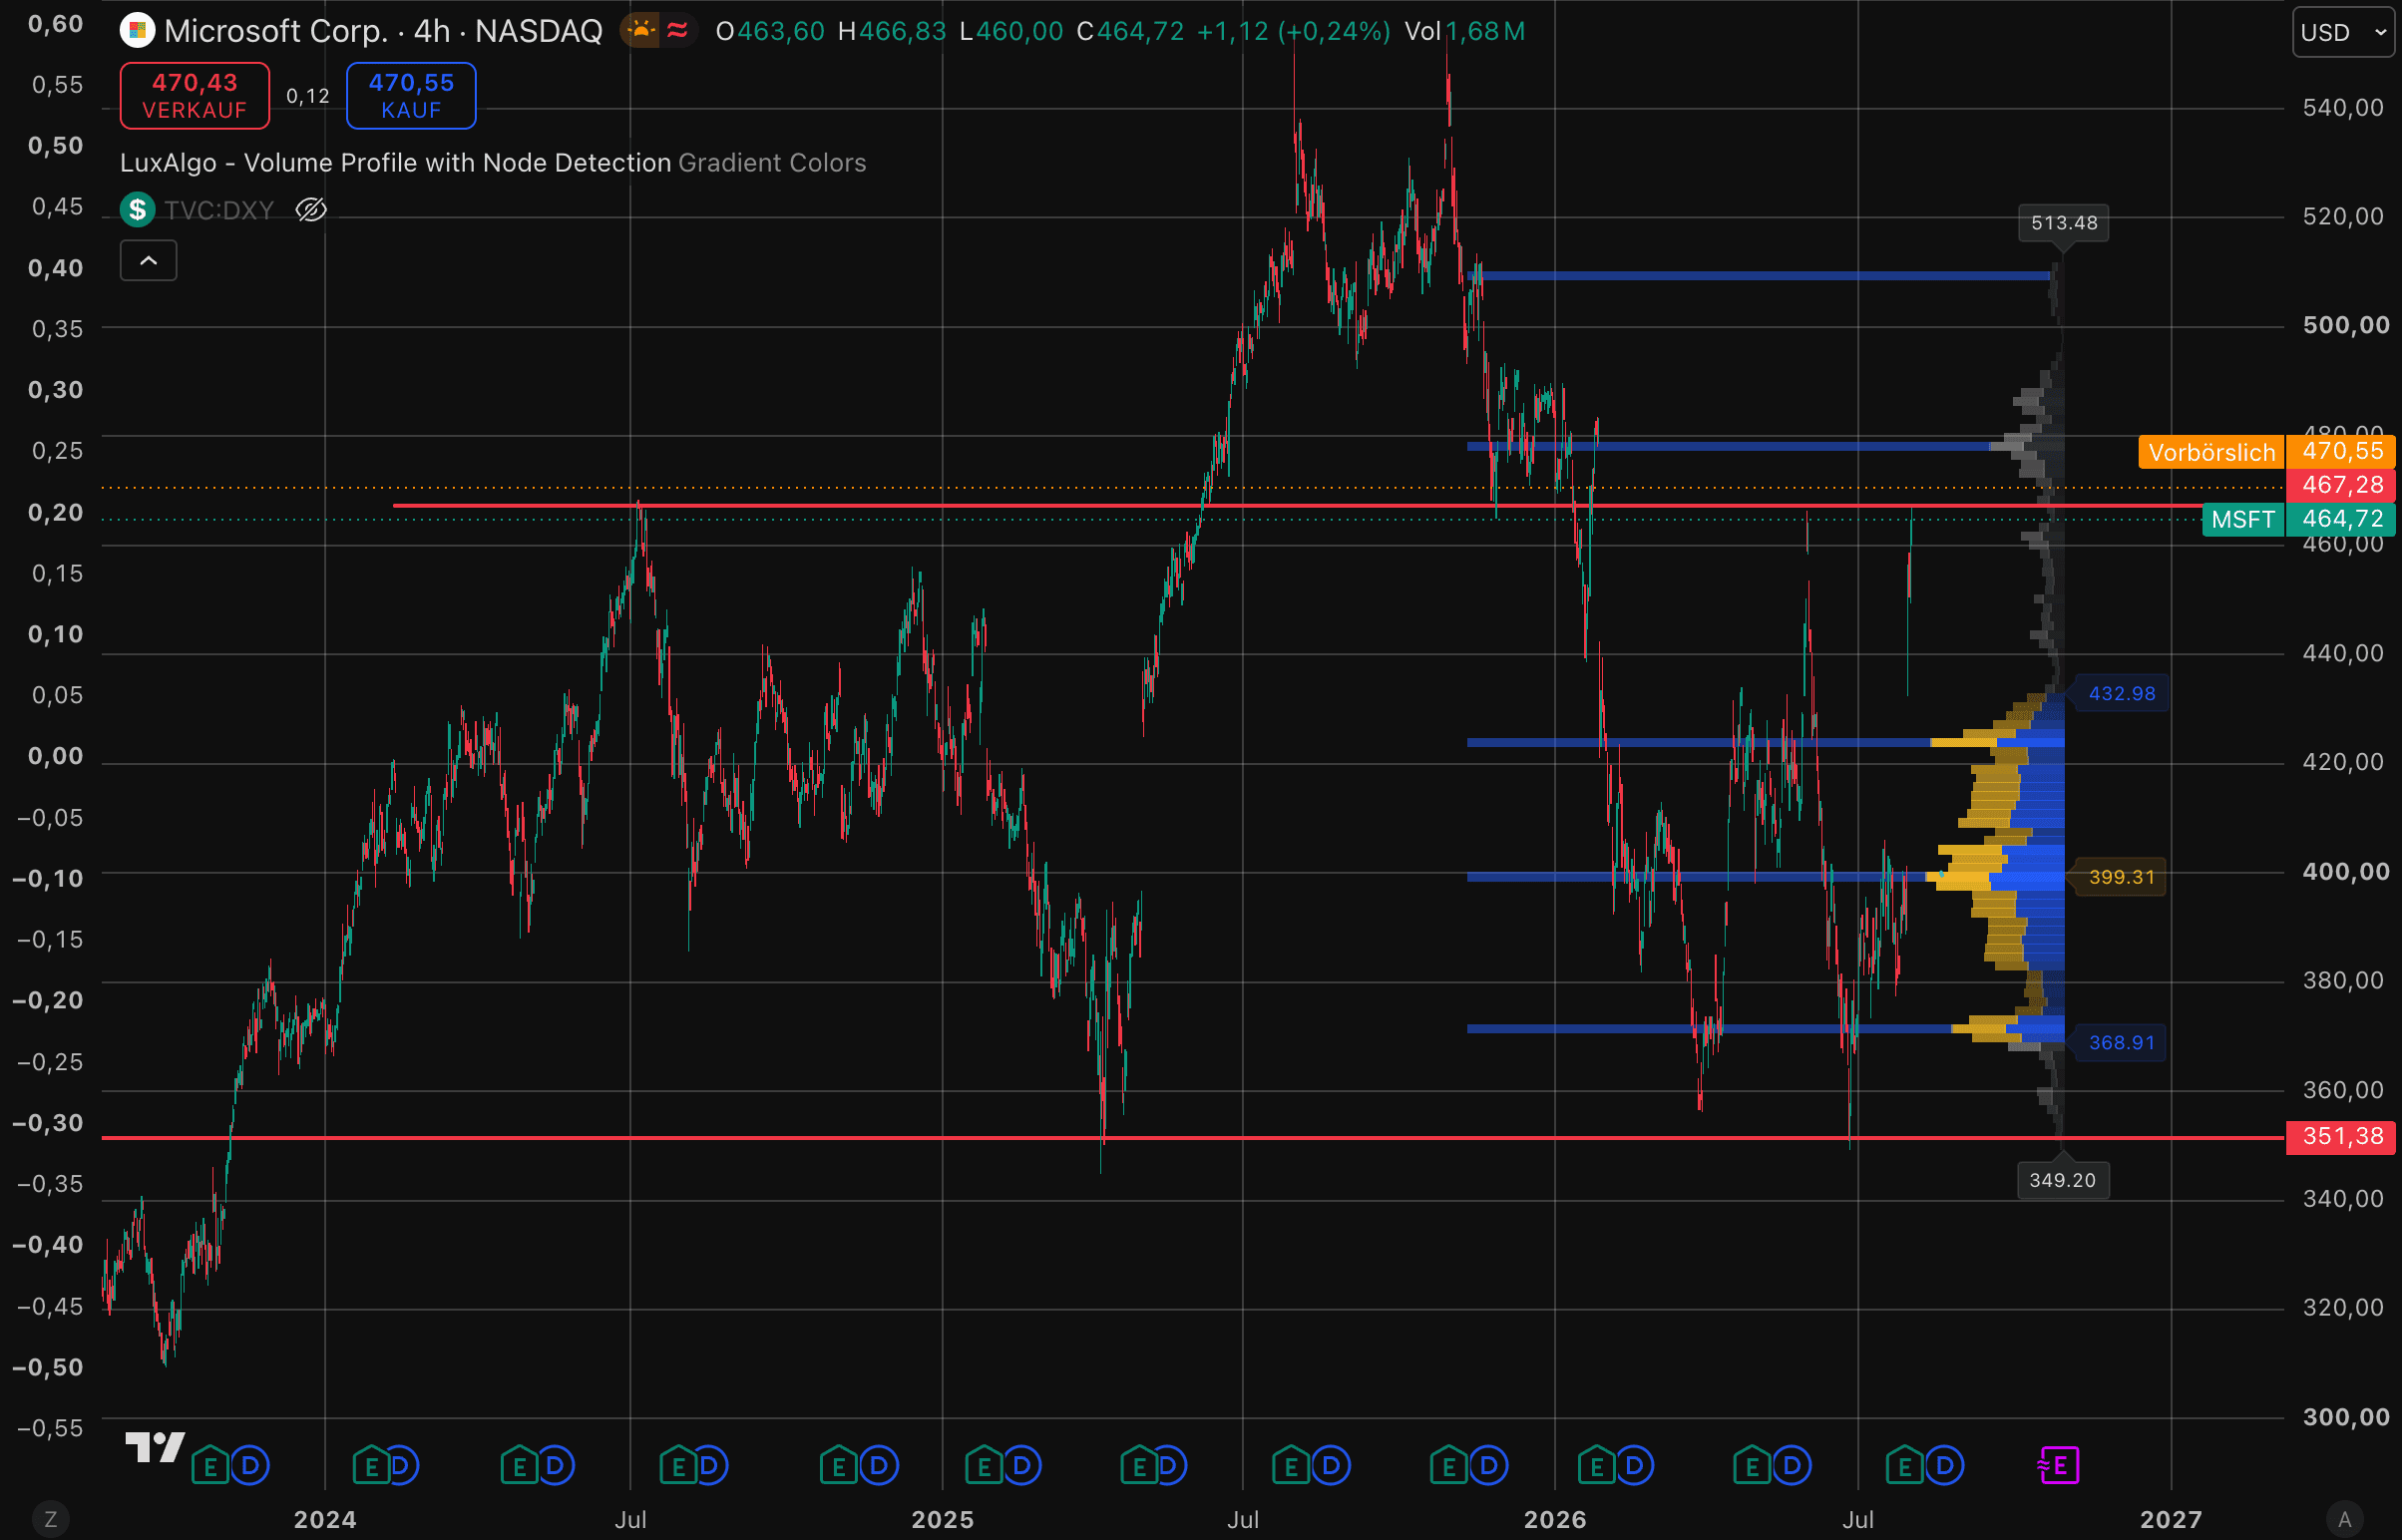Open the first dividend marker after the 2025 label
The width and height of the screenshot is (2402, 1540).
click(x=1022, y=1466)
